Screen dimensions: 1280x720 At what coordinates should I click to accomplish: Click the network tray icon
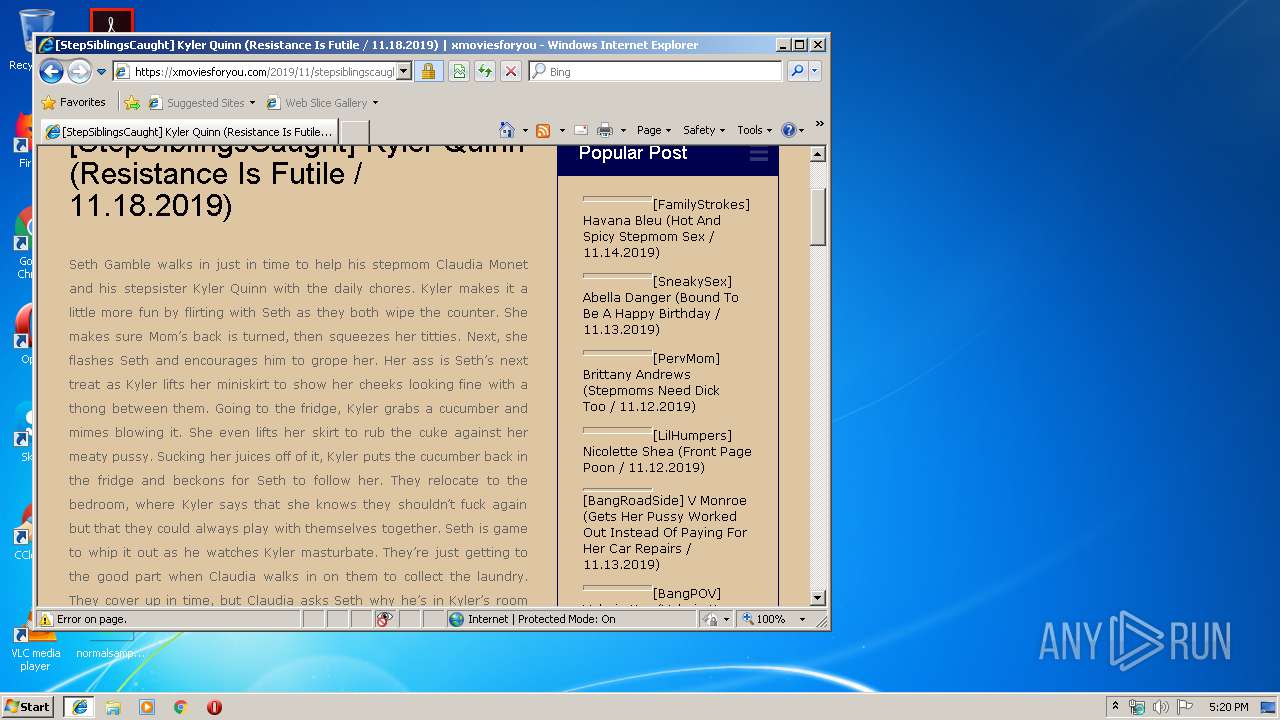pyautogui.click(x=1137, y=706)
